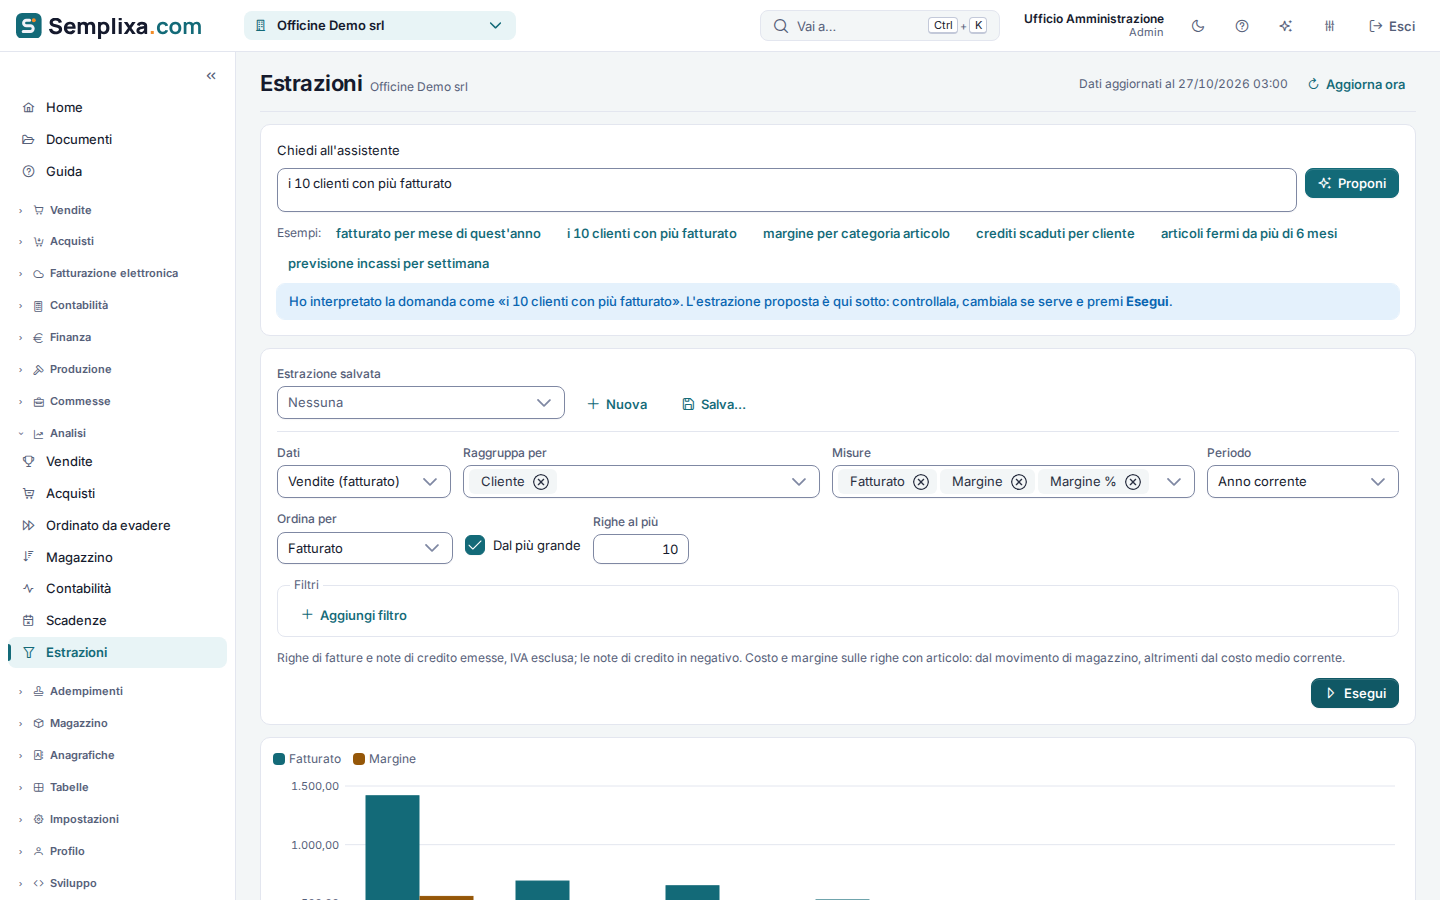Image resolution: width=1440 pixels, height=900 pixels.
Task: Open the Dati Vendite (fatturato) dropdown
Action: [x=364, y=482]
